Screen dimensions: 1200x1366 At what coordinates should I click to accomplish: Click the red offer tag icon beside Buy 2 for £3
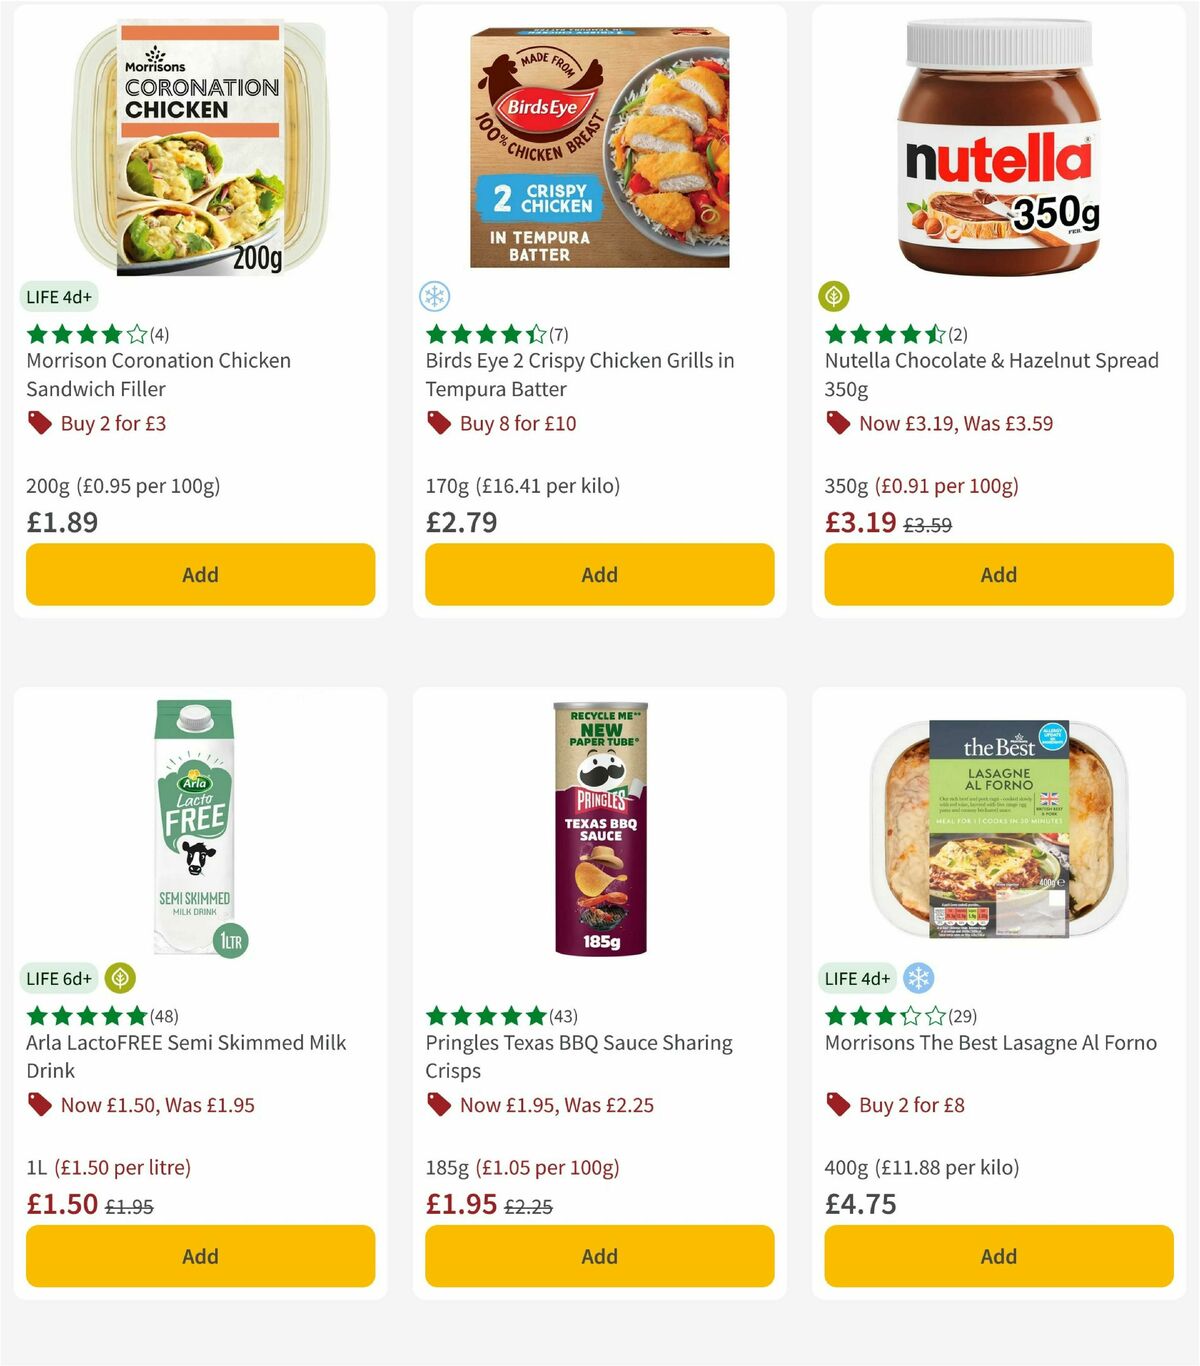(40, 423)
